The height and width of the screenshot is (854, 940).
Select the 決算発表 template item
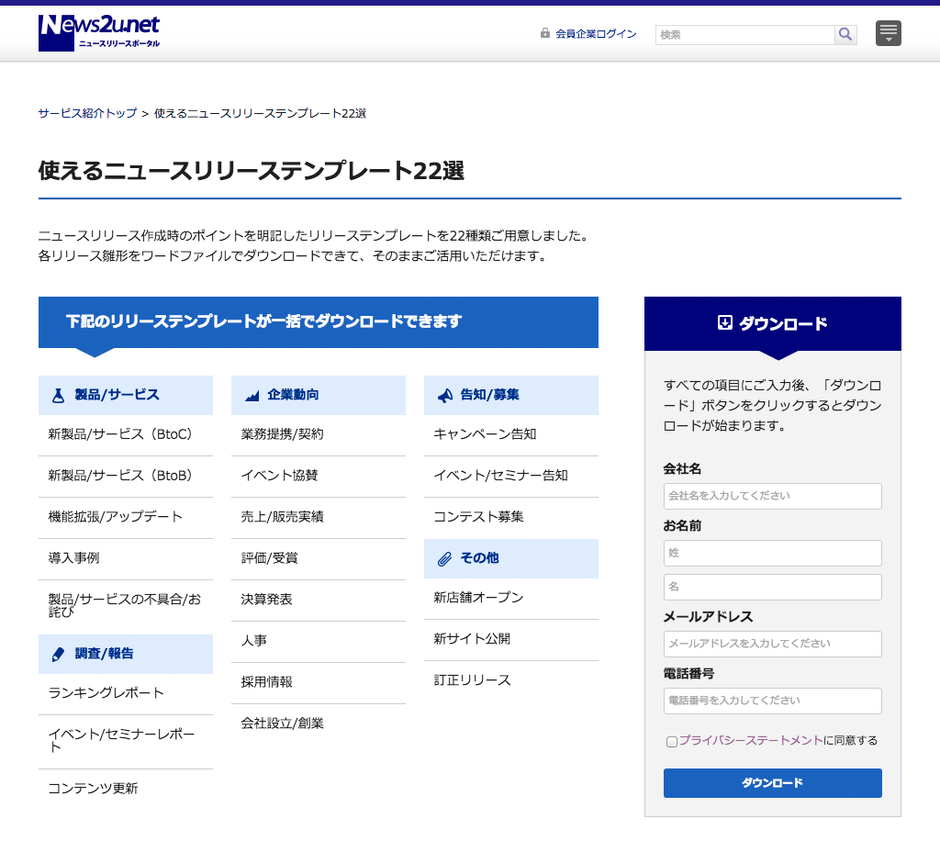click(x=267, y=599)
